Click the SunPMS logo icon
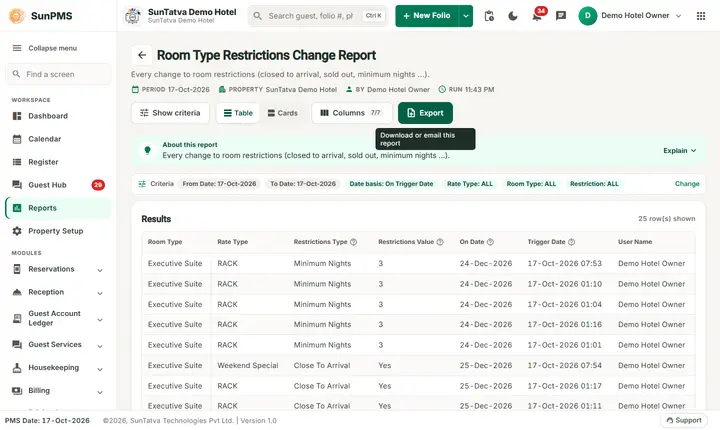Viewport: 720px width, 430px height. tap(17, 16)
